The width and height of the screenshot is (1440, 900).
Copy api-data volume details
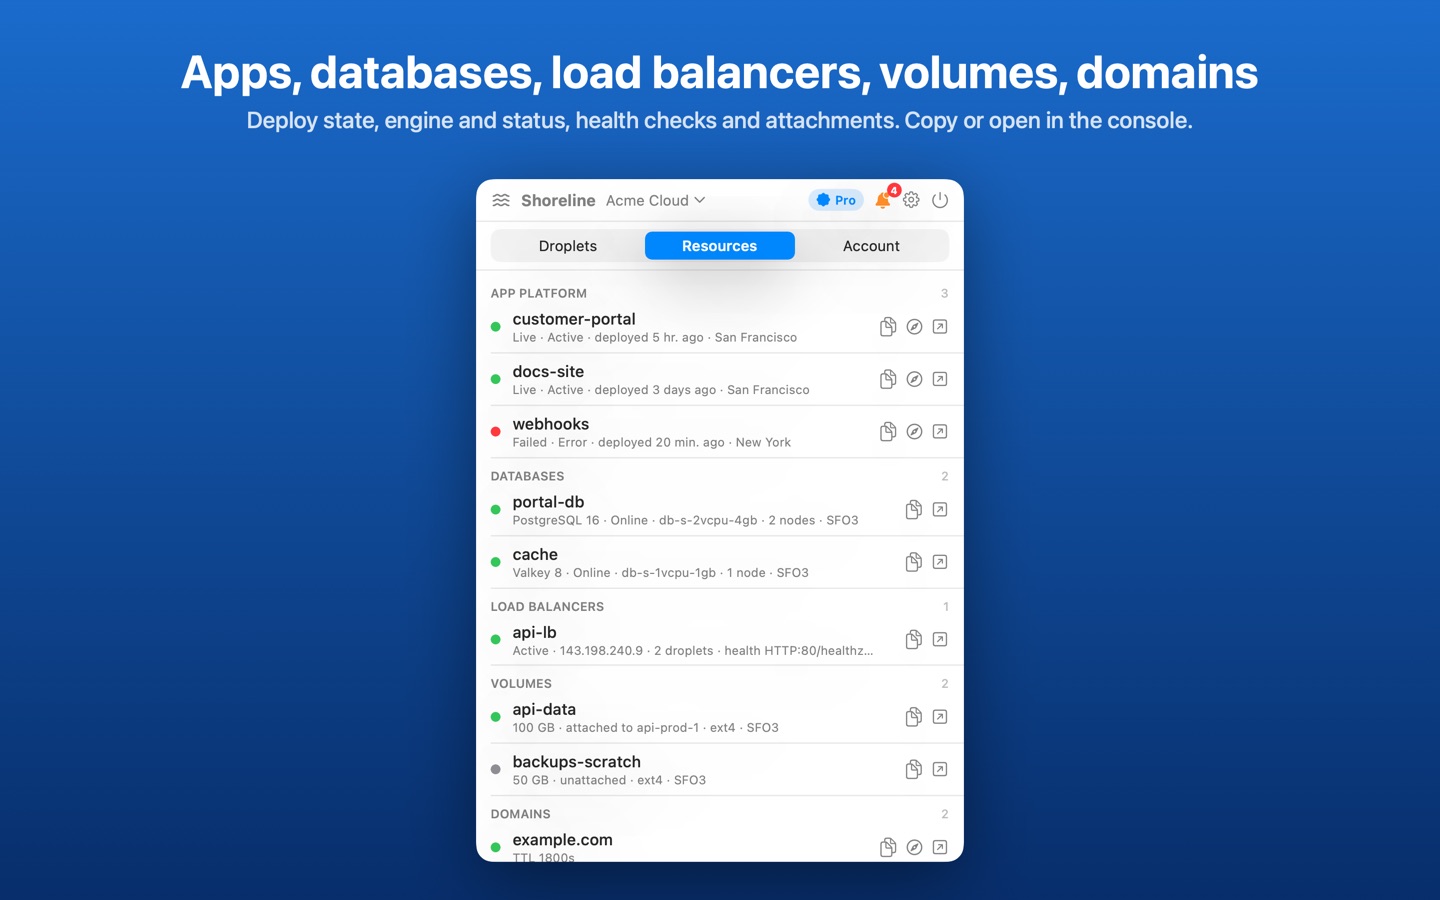913,717
